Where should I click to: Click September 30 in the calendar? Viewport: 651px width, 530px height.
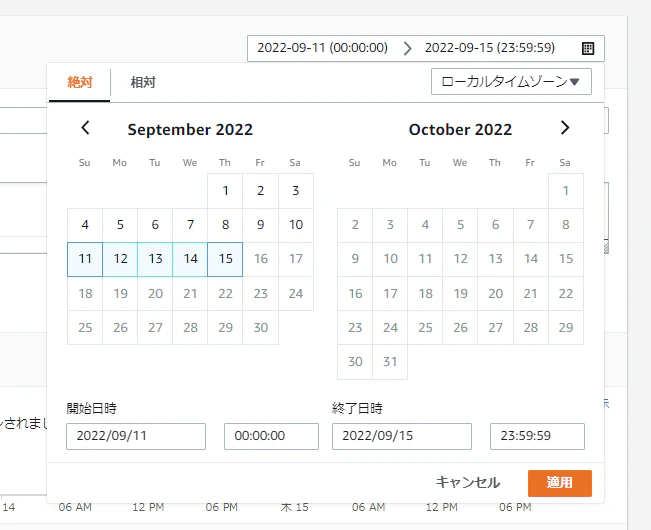pos(260,328)
